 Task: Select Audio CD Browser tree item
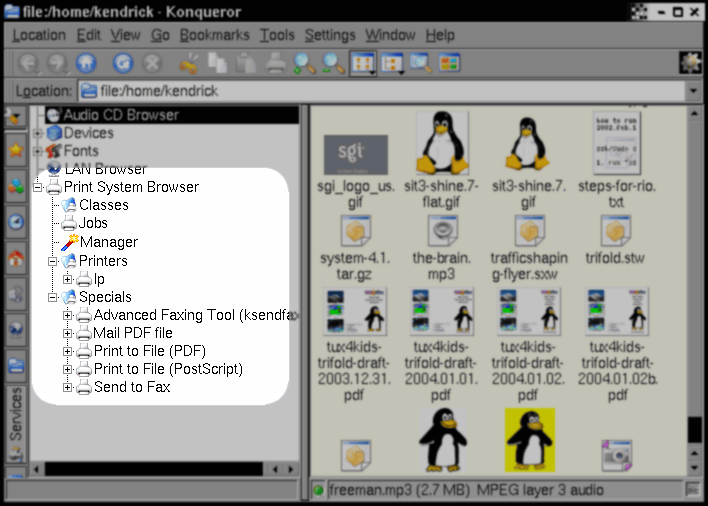pos(172,115)
